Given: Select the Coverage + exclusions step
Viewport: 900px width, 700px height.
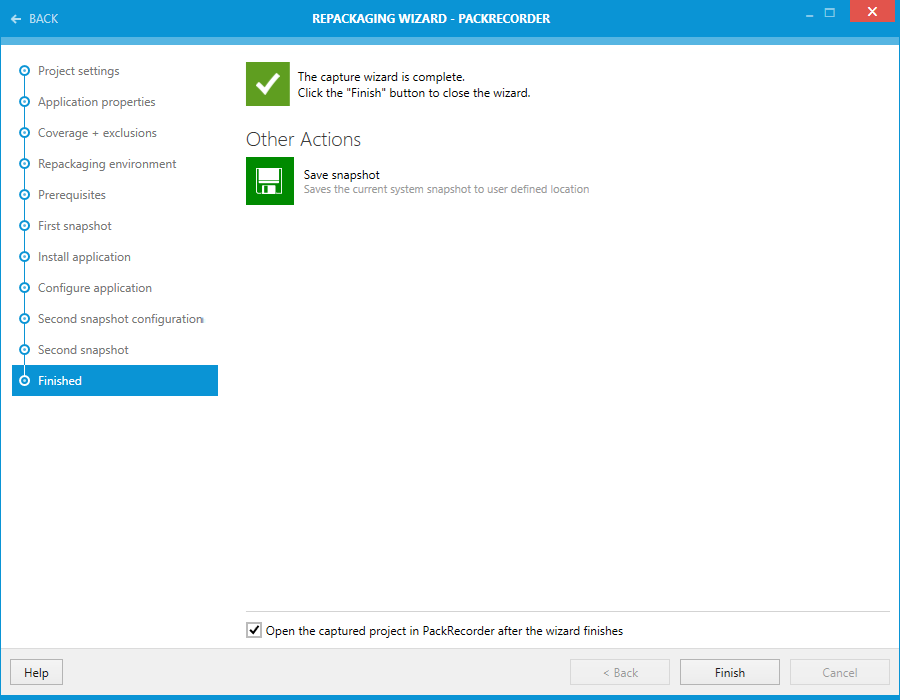Looking at the screenshot, I should (x=97, y=133).
